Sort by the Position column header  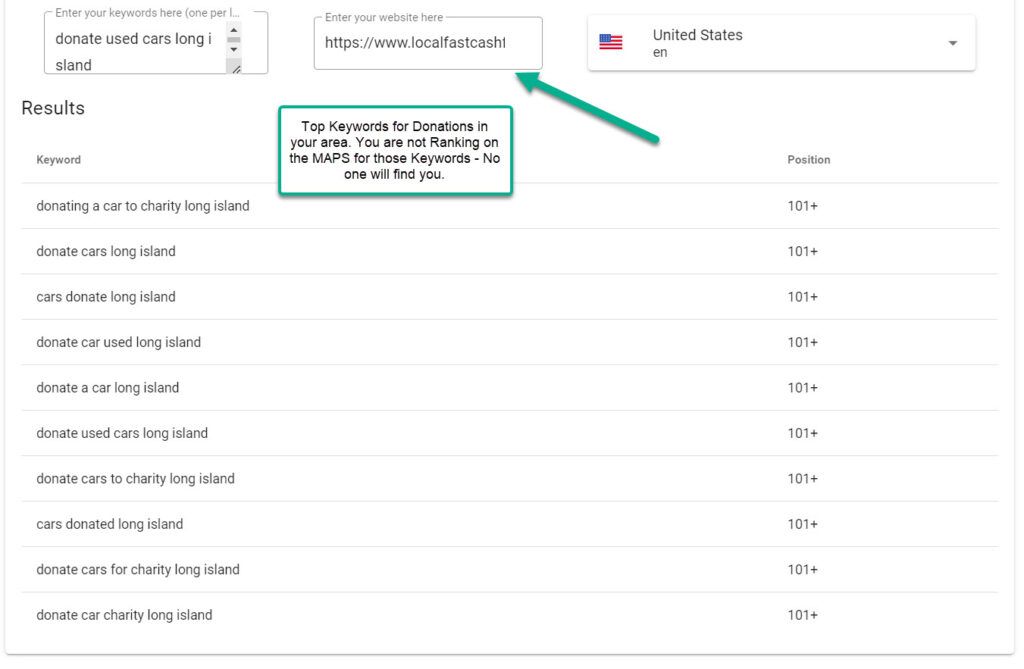pos(808,160)
